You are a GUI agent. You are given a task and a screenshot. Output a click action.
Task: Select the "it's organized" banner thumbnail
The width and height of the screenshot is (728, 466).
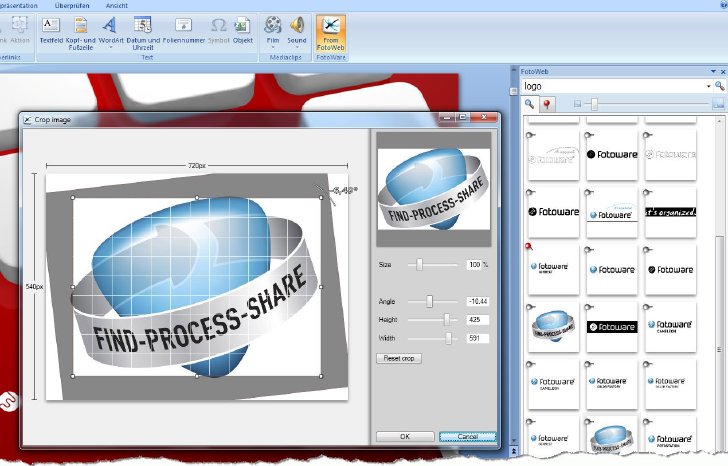tap(670, 213)
